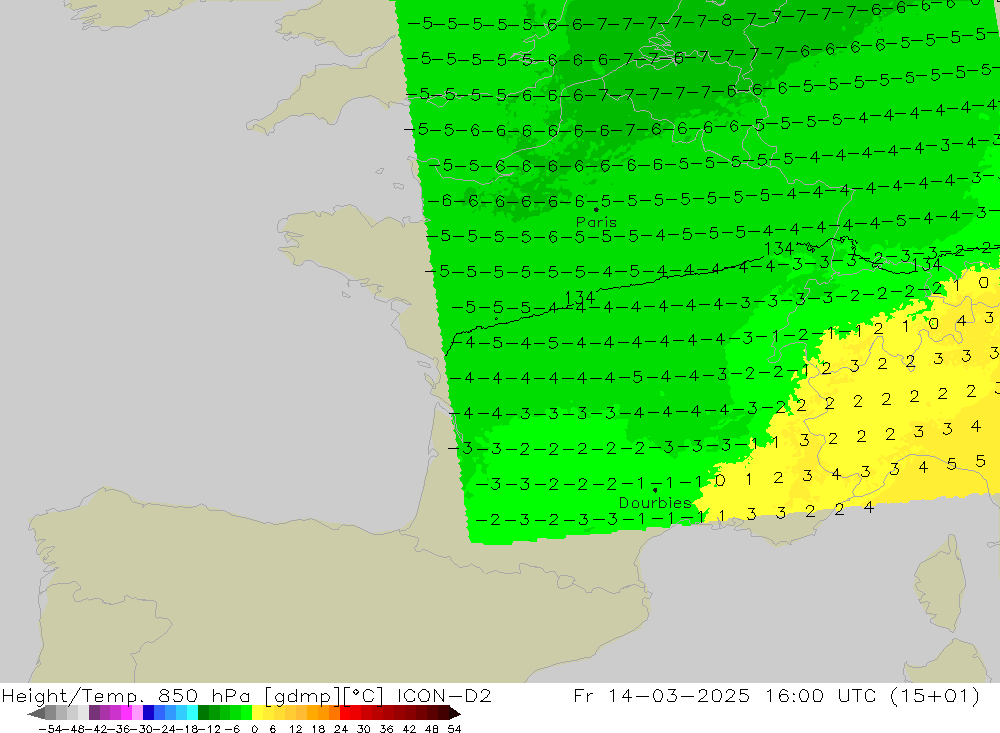The width and height of the screenshot is (1000, 733).
Task: Click the legend value 36
Action: click(x=386, y=729)
